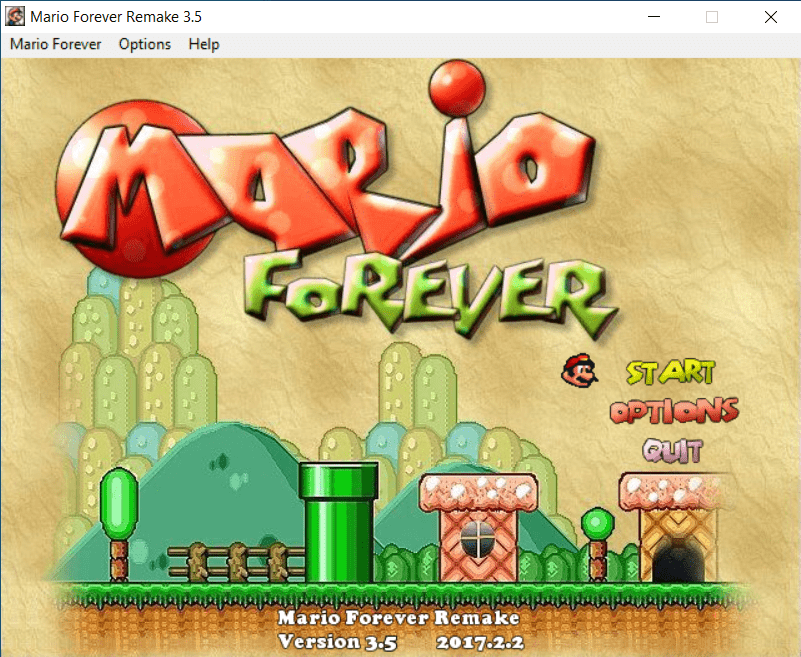Click the 'Mario Forever Remake' footer text
The width and height of the screenshot is (801, 657).
[x=398, y=618]
